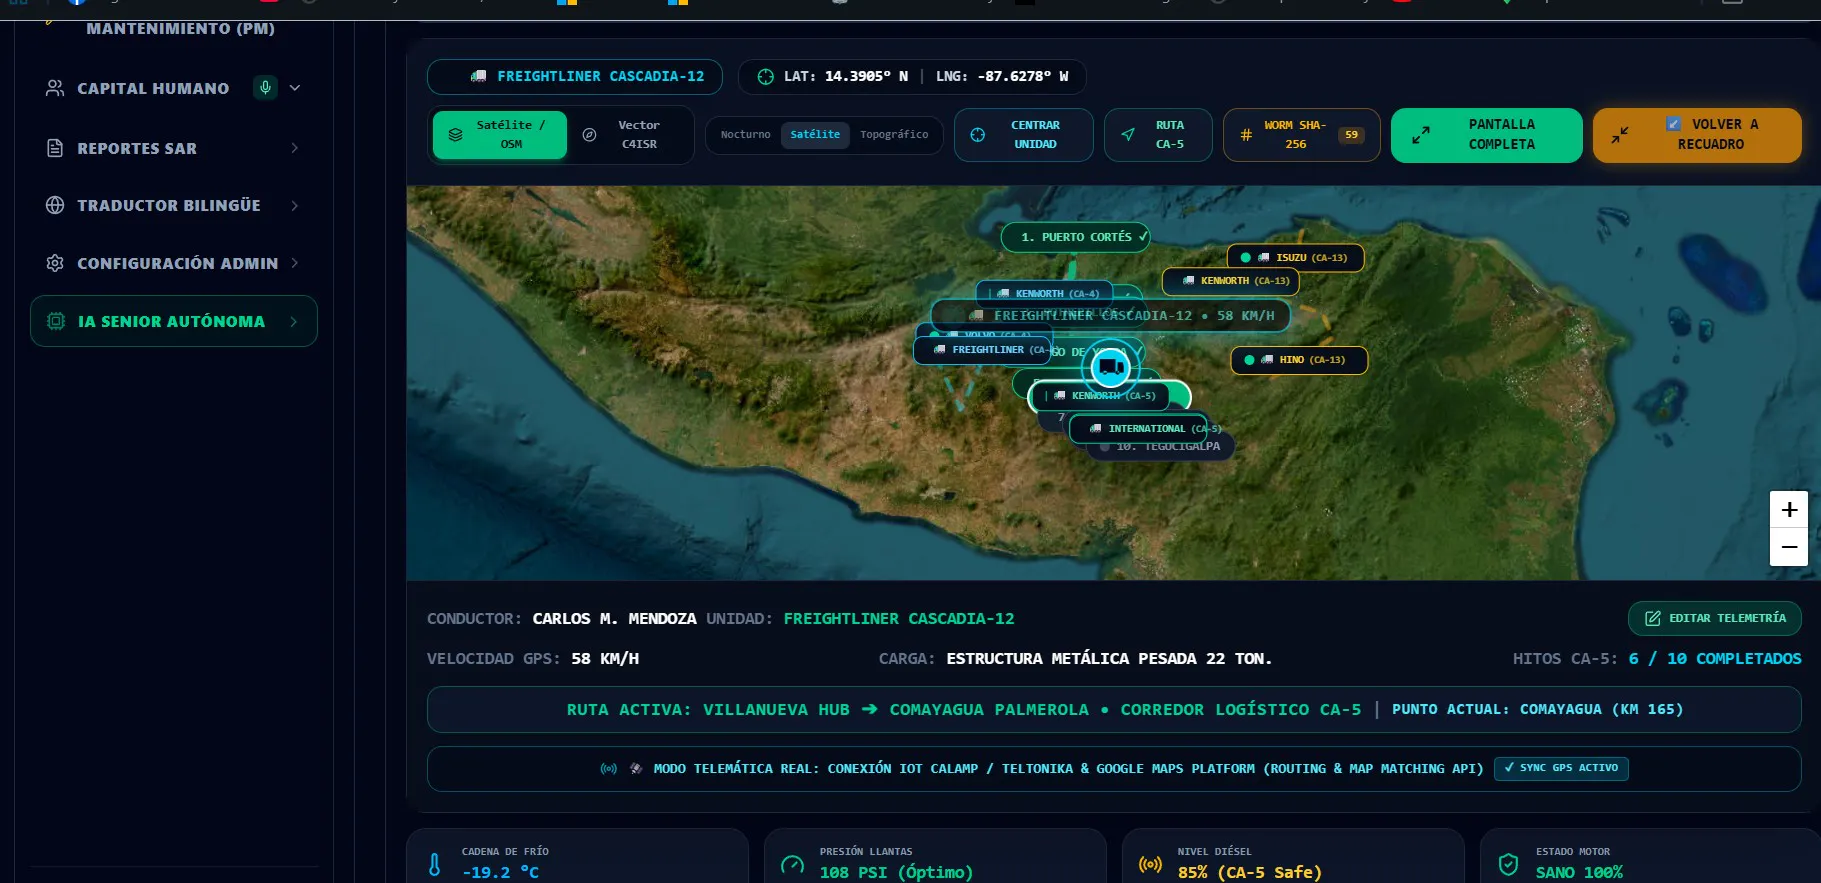
Task: Click the pencil icon on Editar Telemetría
Action: tap(1652, 618)
